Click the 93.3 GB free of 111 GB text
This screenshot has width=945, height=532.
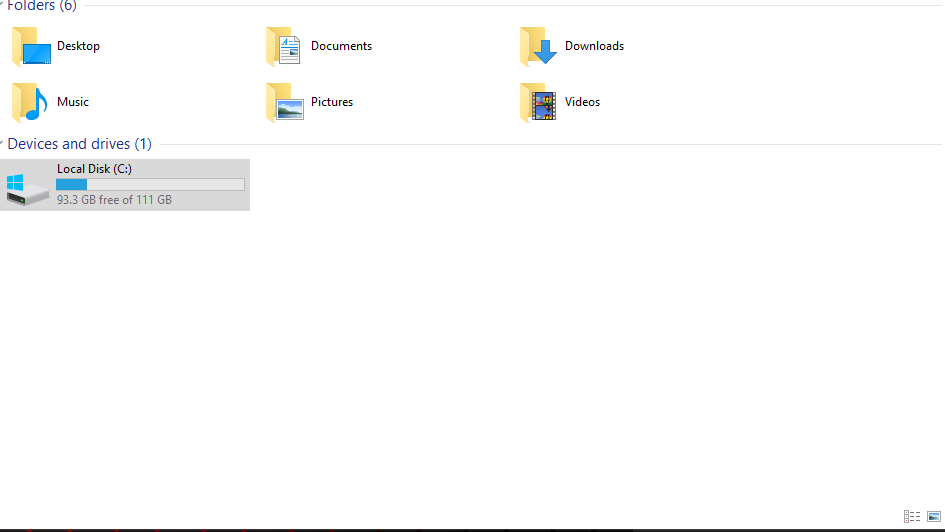coord(115,199)
